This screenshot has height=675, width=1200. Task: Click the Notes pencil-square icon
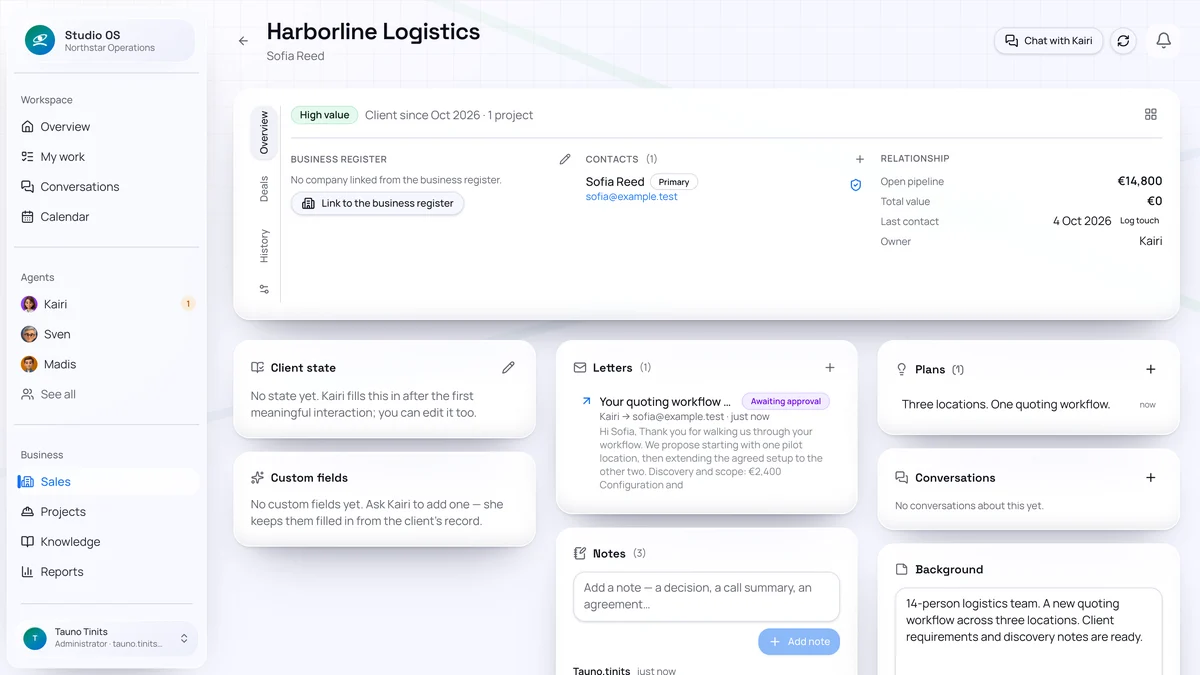pyautogui.click(x=580, y=553)
